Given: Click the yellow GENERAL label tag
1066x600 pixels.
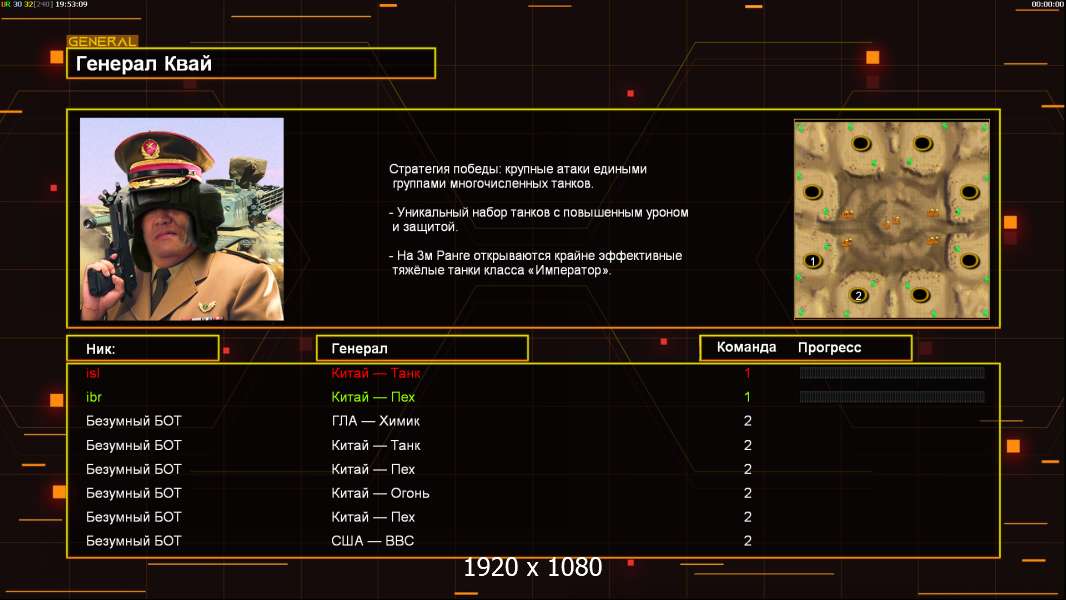Looking at the screenshot, I should tap(102, 42).
